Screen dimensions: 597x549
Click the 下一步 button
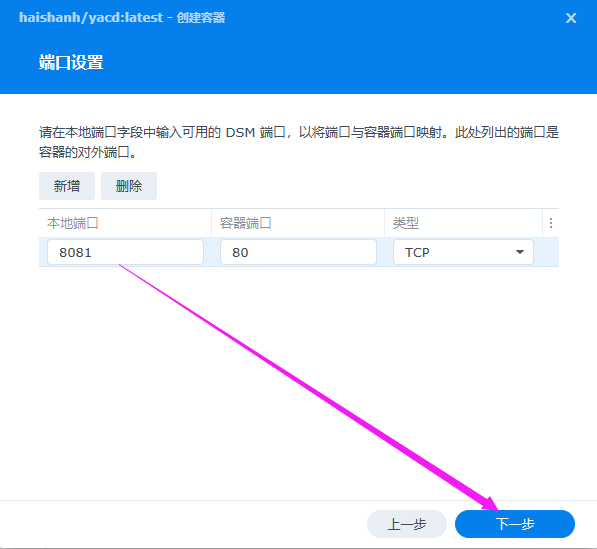(x=515, y=524)
